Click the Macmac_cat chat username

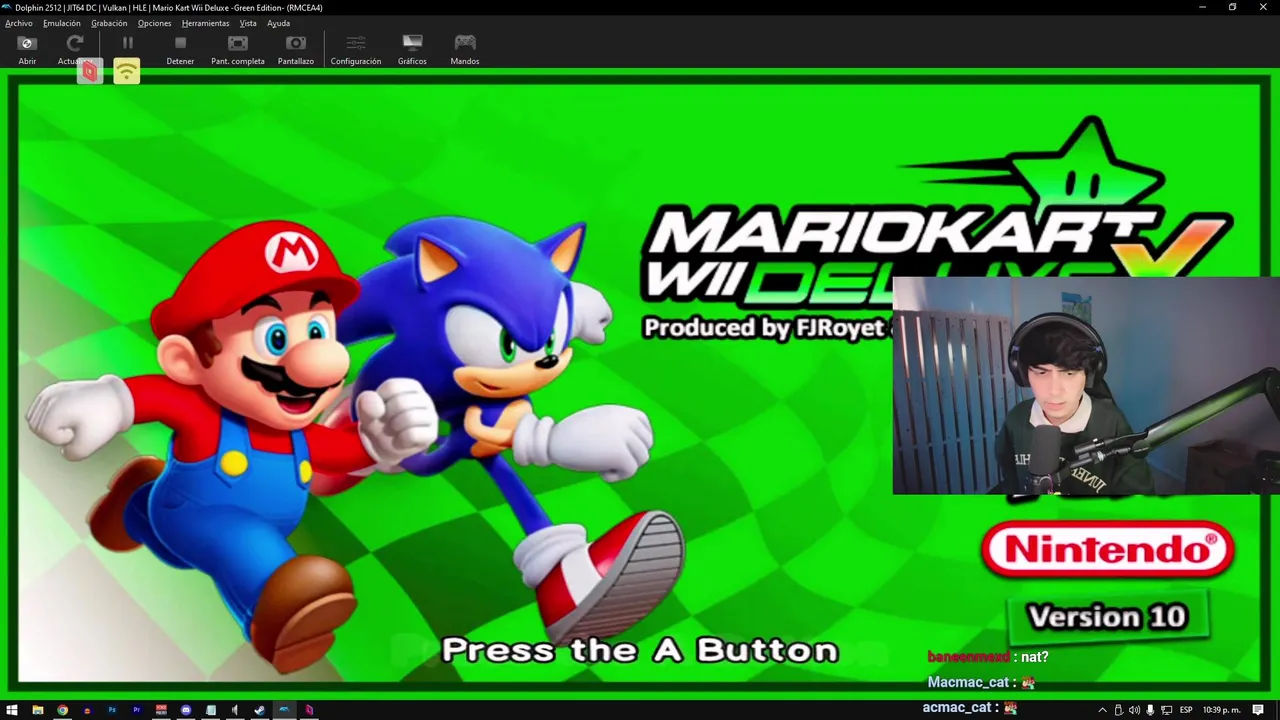[968, 682]
